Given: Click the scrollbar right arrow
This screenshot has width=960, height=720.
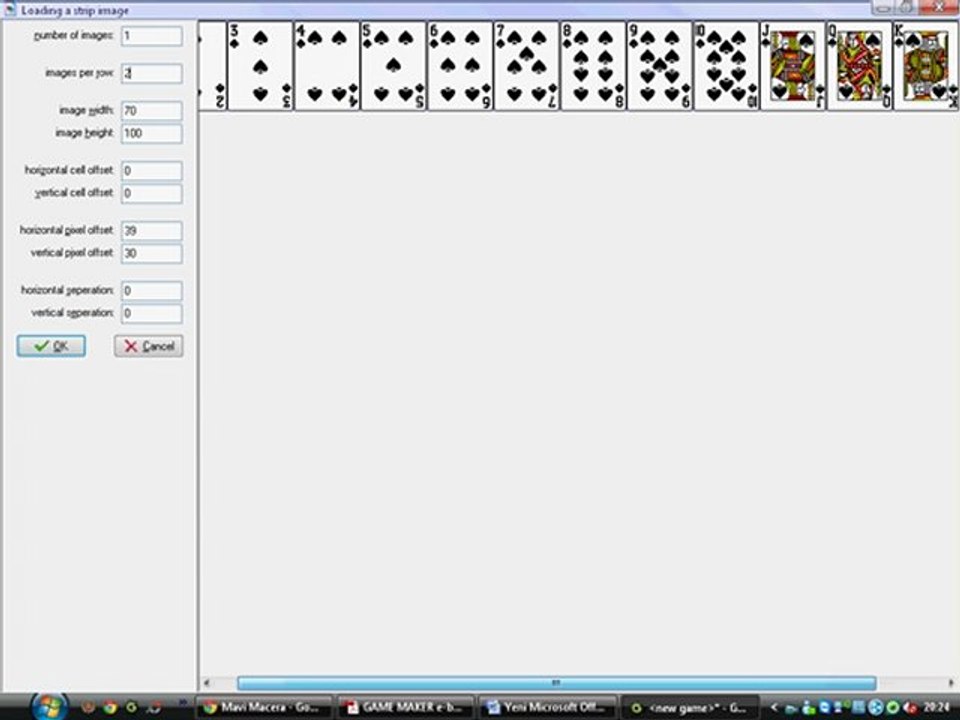Looking at the screenshot, I should [951, 683].
